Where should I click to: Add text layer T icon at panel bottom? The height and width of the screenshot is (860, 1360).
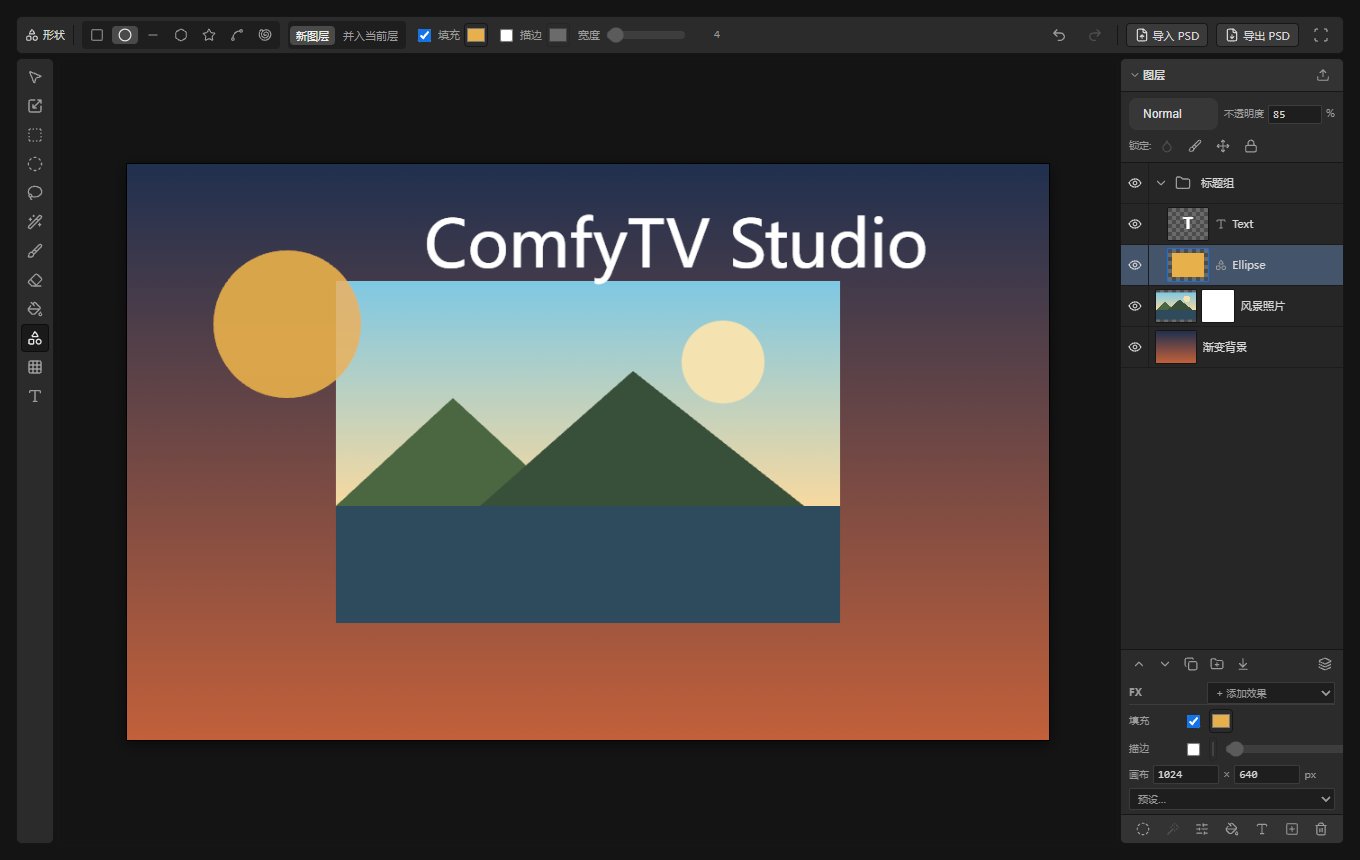pos(1262,829)
